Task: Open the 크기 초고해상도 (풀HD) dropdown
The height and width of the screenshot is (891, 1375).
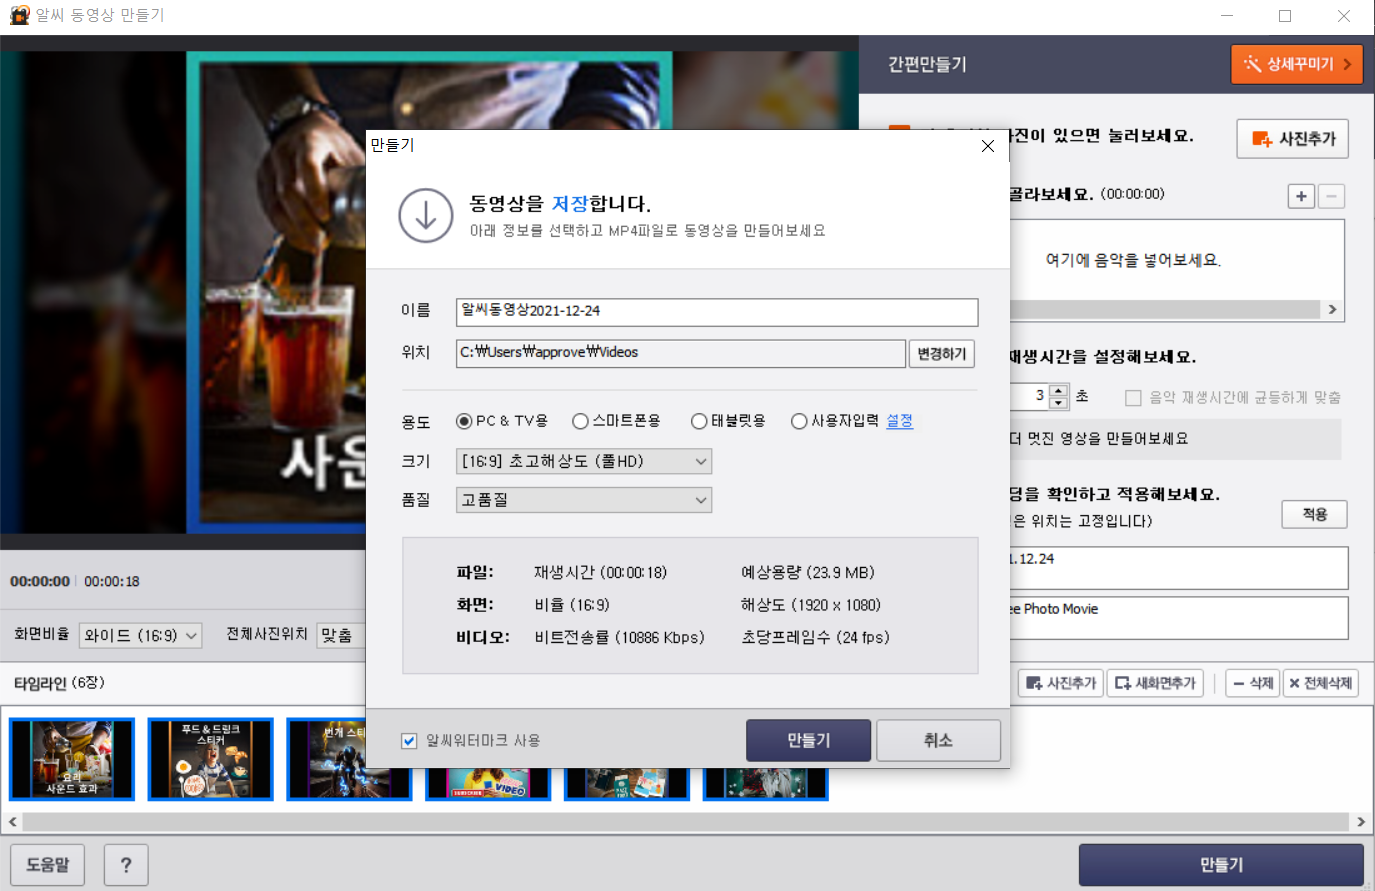Action: [584, 461]
